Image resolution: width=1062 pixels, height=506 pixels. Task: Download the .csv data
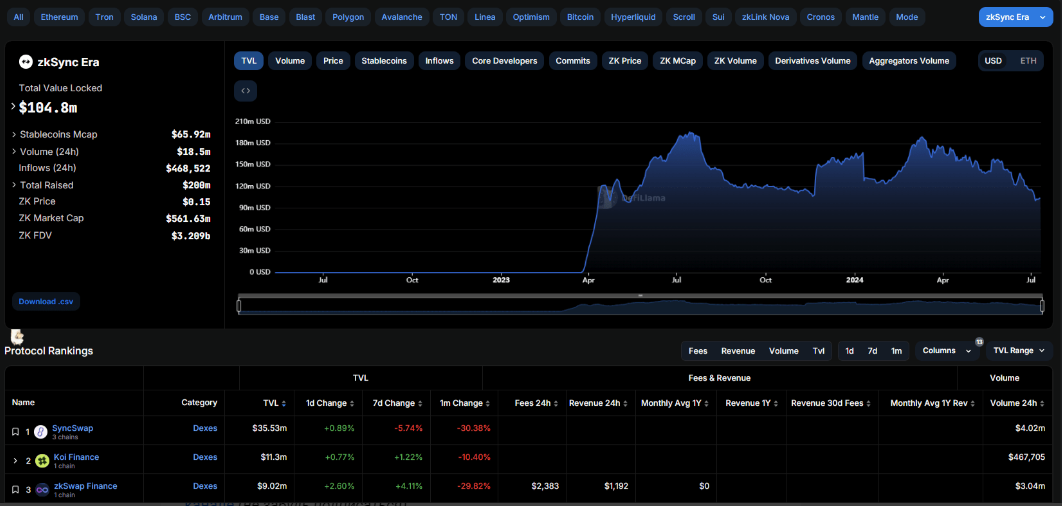pos(46,301)
